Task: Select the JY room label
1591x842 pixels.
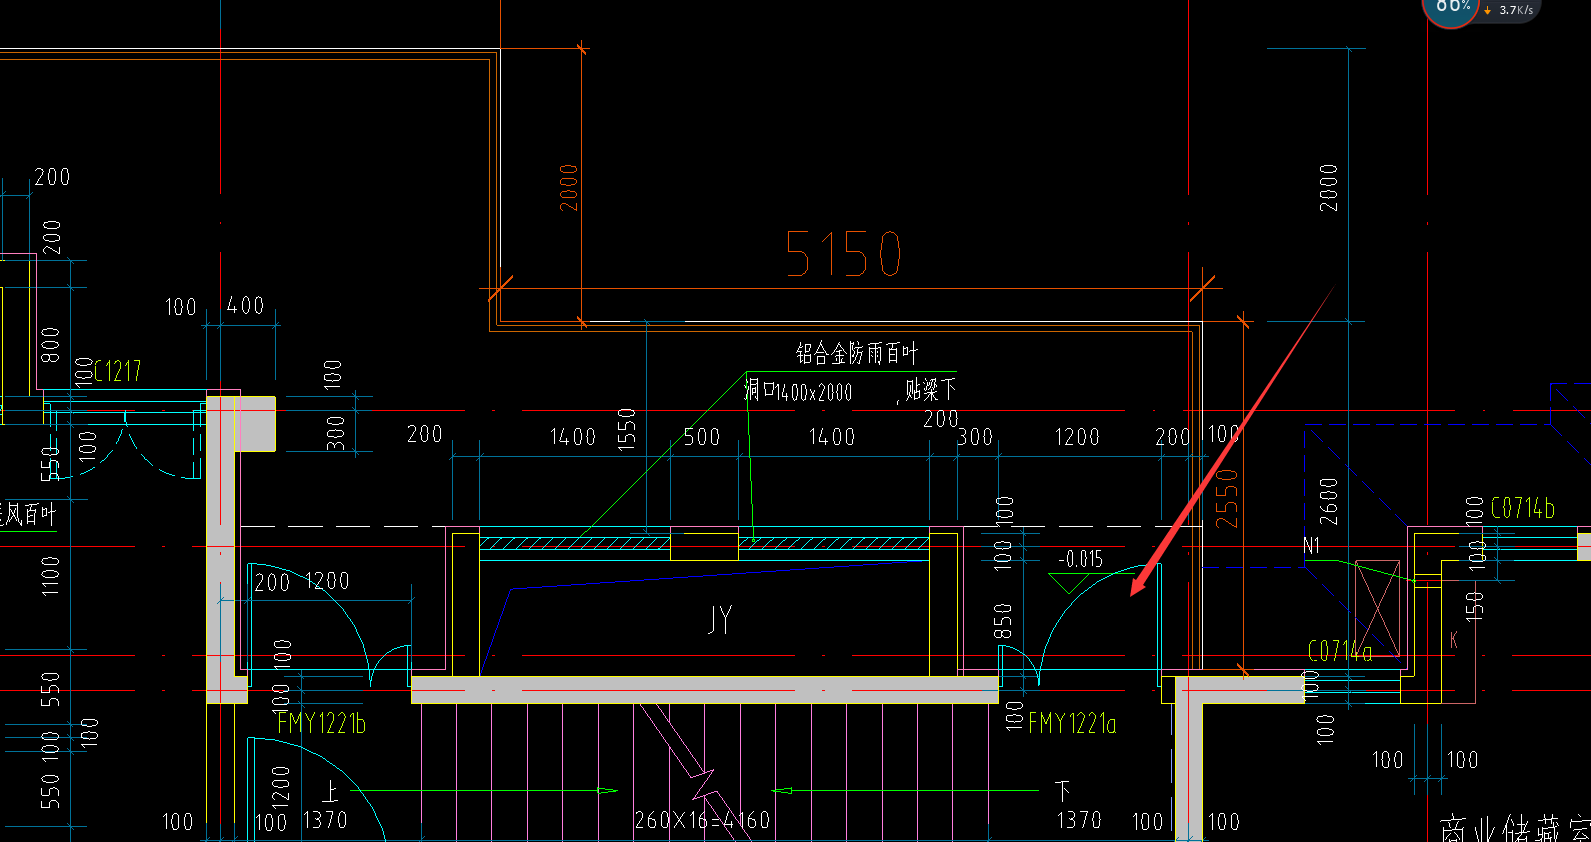Action: tap(720, 619)
